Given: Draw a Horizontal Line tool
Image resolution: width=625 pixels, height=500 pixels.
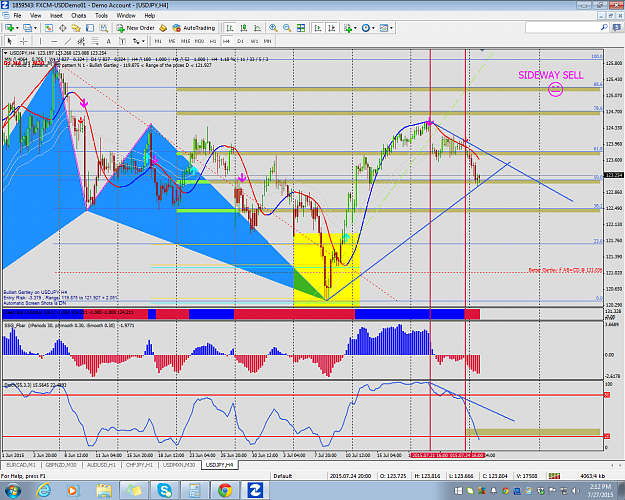Looking at the screenshot, I should [54, 41].
